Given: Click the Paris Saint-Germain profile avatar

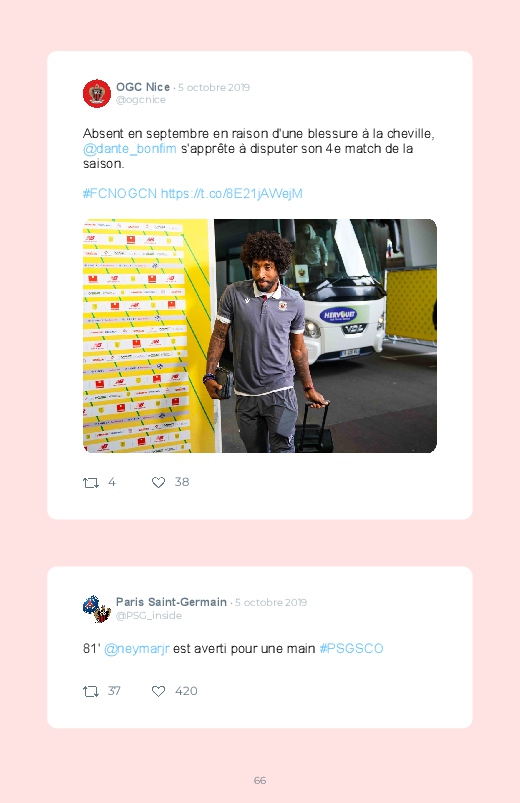Looking at the screenshot, I should click(x=97, y=609).
